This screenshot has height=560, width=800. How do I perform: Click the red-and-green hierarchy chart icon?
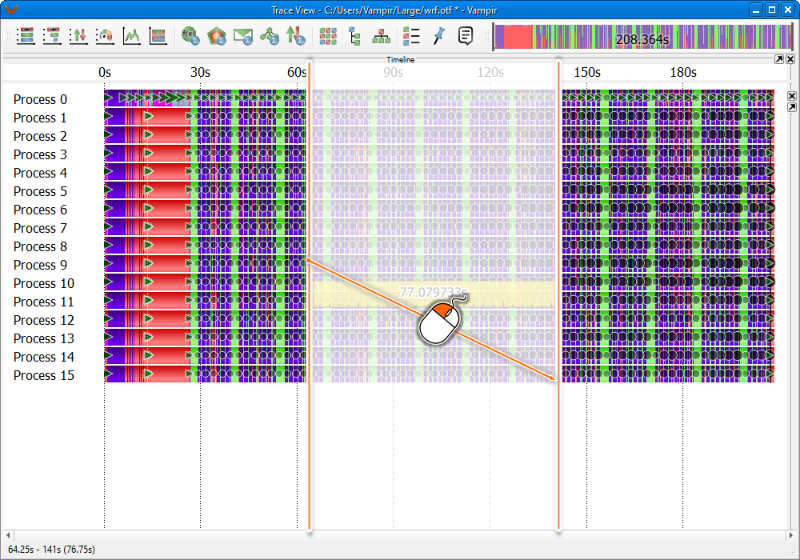(x=381, y=36)
